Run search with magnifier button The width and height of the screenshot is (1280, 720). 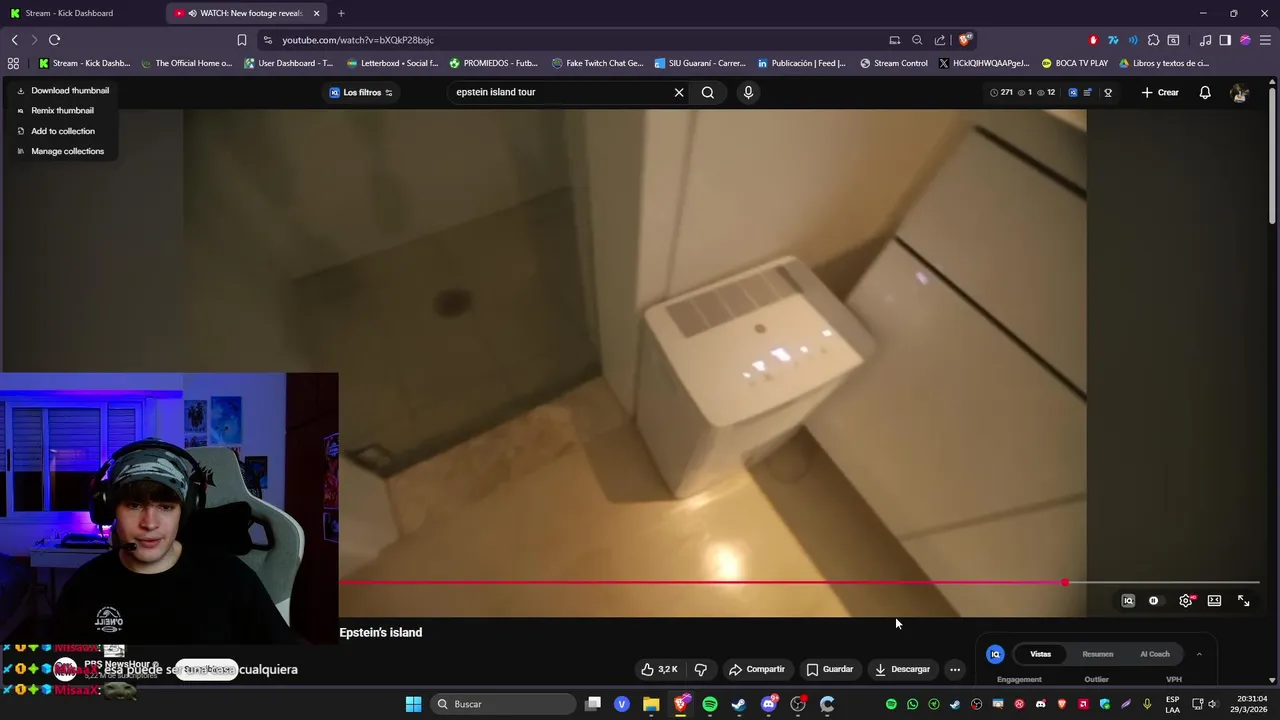pyautogui.click(x=708, y=92)
